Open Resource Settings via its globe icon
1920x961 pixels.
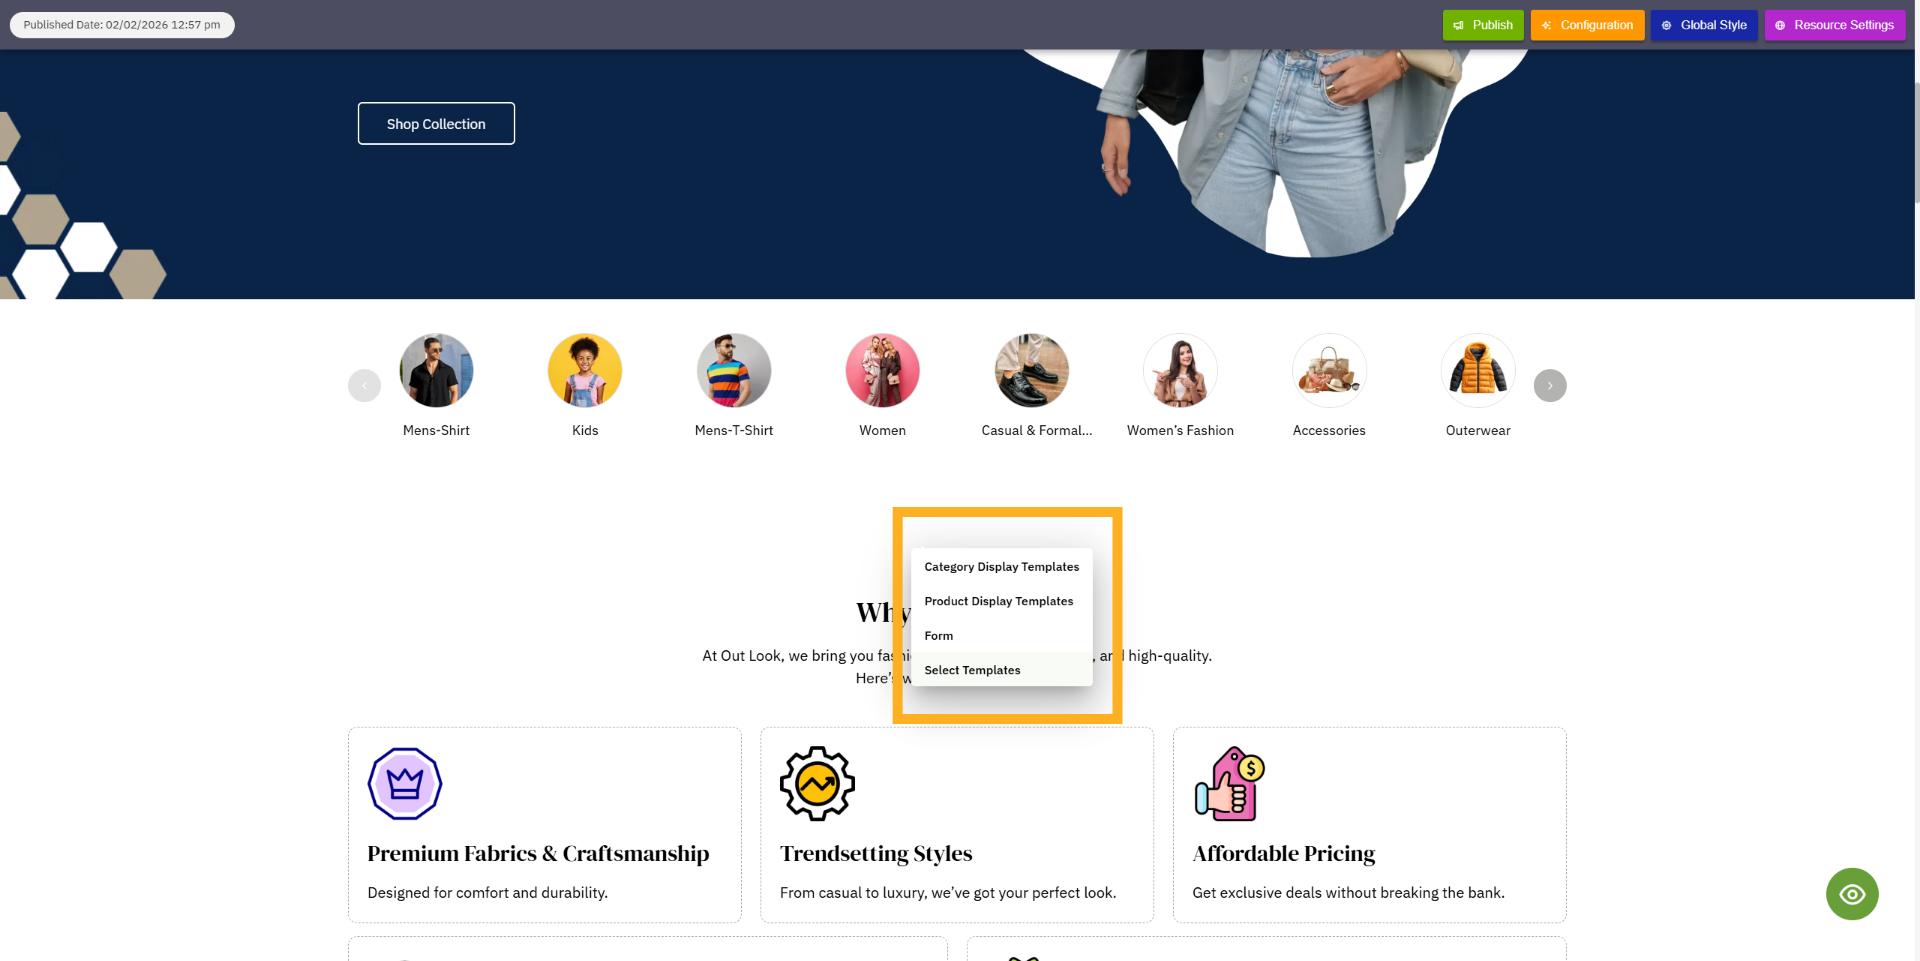tap(1780, 25)
